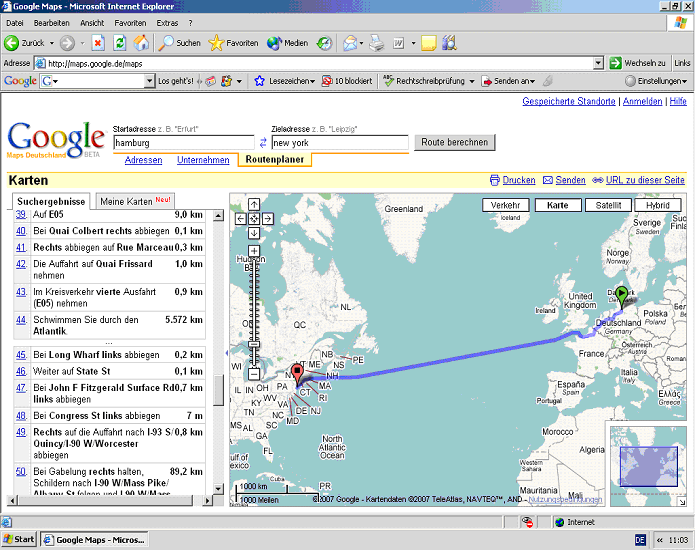
Task: Click the Stop loading icon
Action: click(98, 43)
